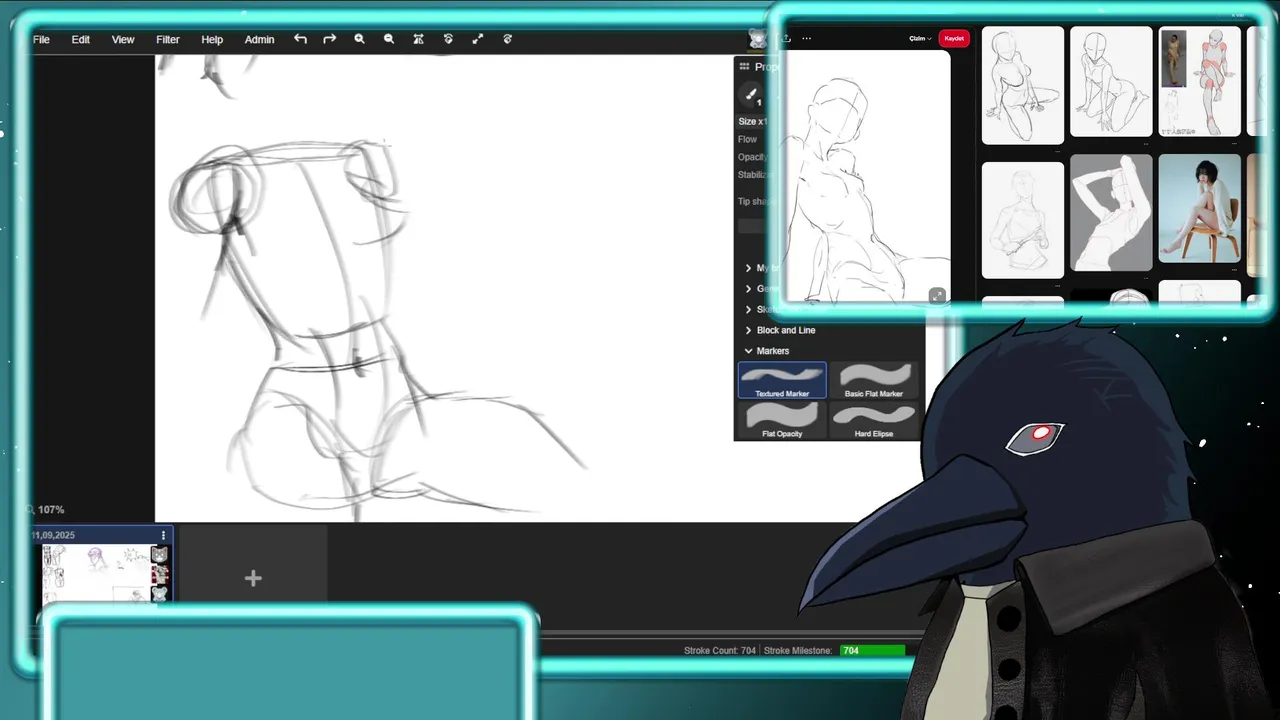
Task: Open the large sitting figure sketch pin
Action: pos(867,176)
